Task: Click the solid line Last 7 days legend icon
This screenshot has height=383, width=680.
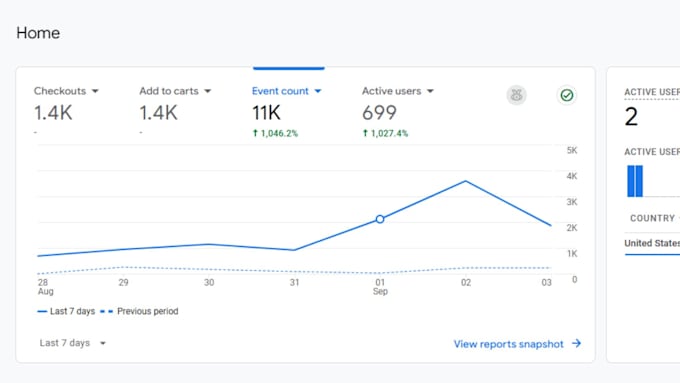Action: tap(42, 311)
